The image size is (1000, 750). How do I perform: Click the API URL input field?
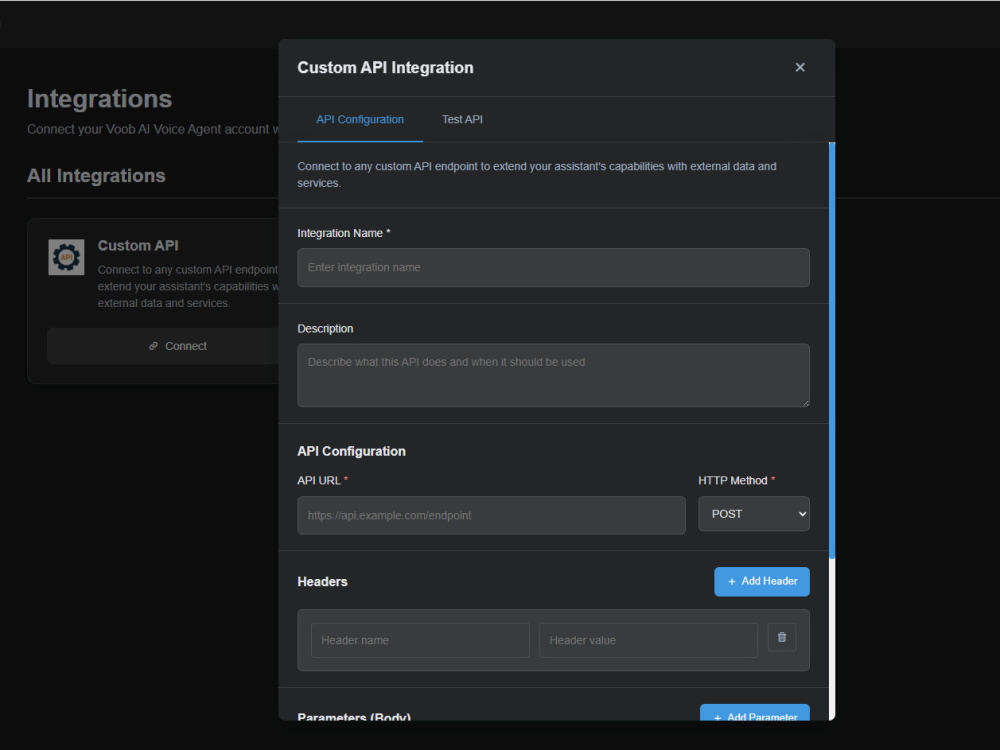click(491, 515)
